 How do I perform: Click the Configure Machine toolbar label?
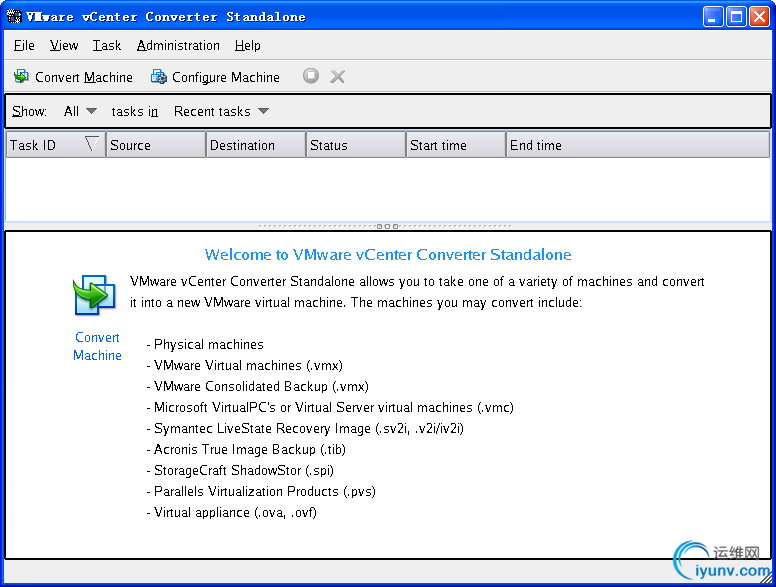tap(226, 77)
